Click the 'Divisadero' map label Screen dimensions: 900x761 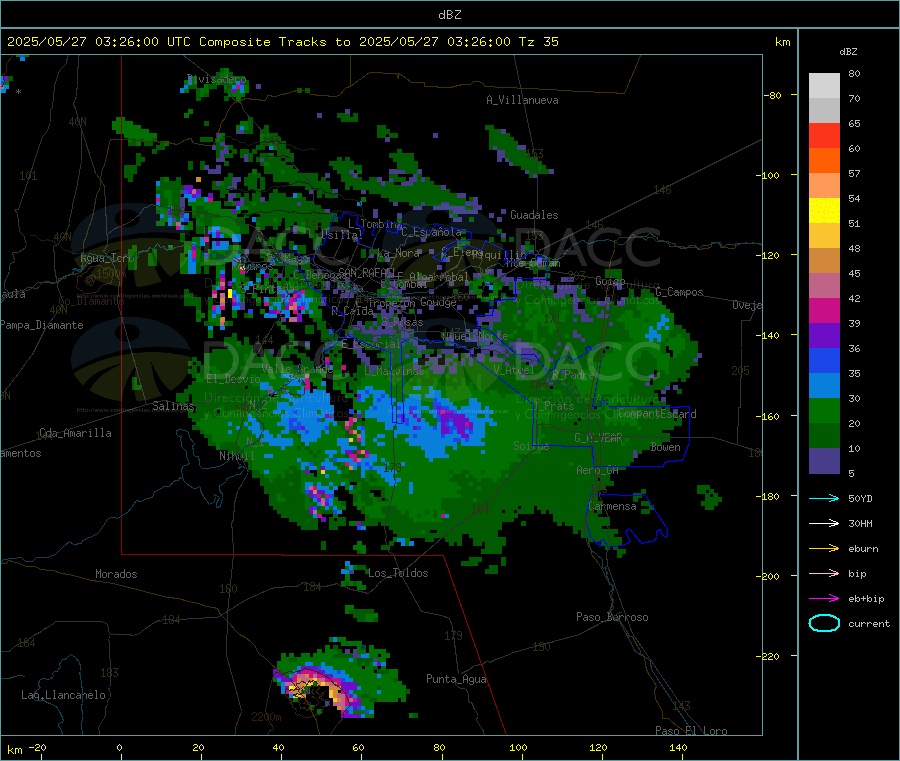pyautogui.click(x=216, y=79)
